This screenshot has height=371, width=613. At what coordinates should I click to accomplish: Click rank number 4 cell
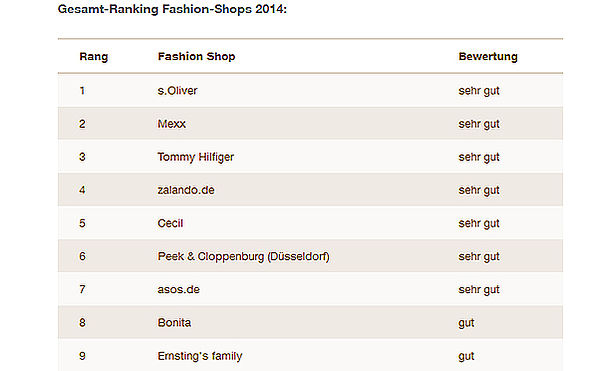point(82,190)
